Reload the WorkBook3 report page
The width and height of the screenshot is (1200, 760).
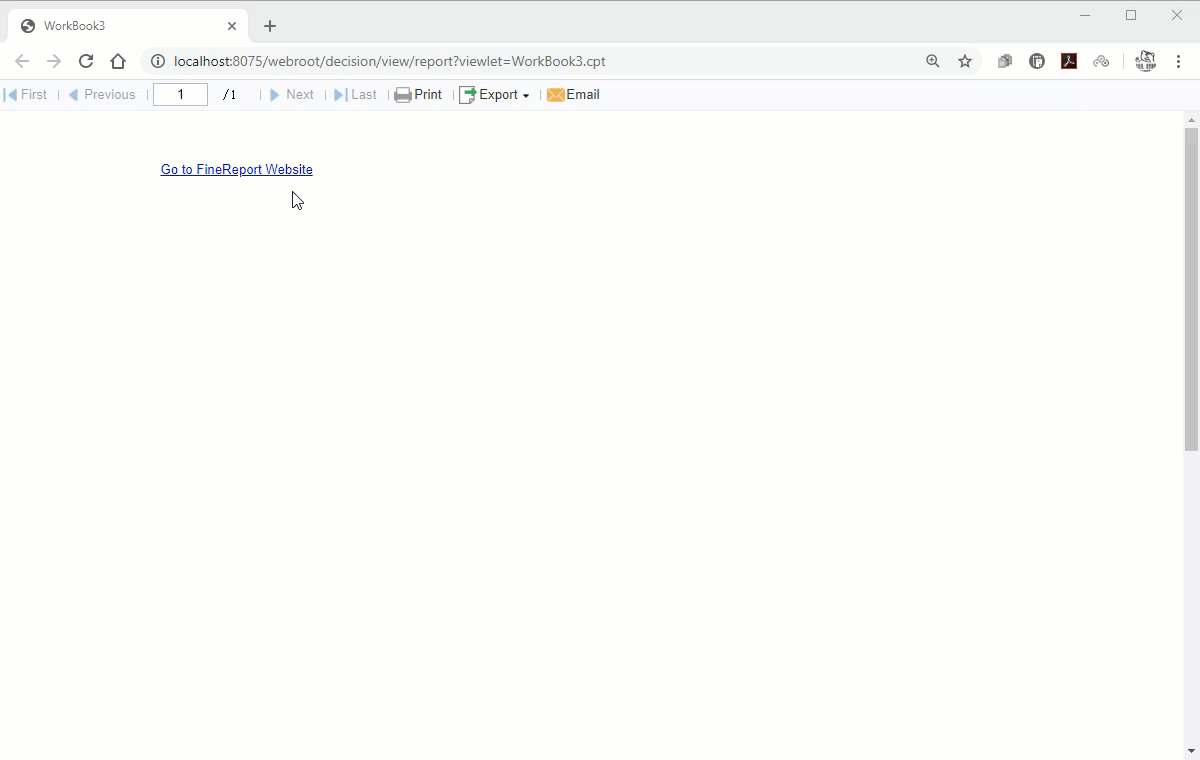[x=86, y=61]
